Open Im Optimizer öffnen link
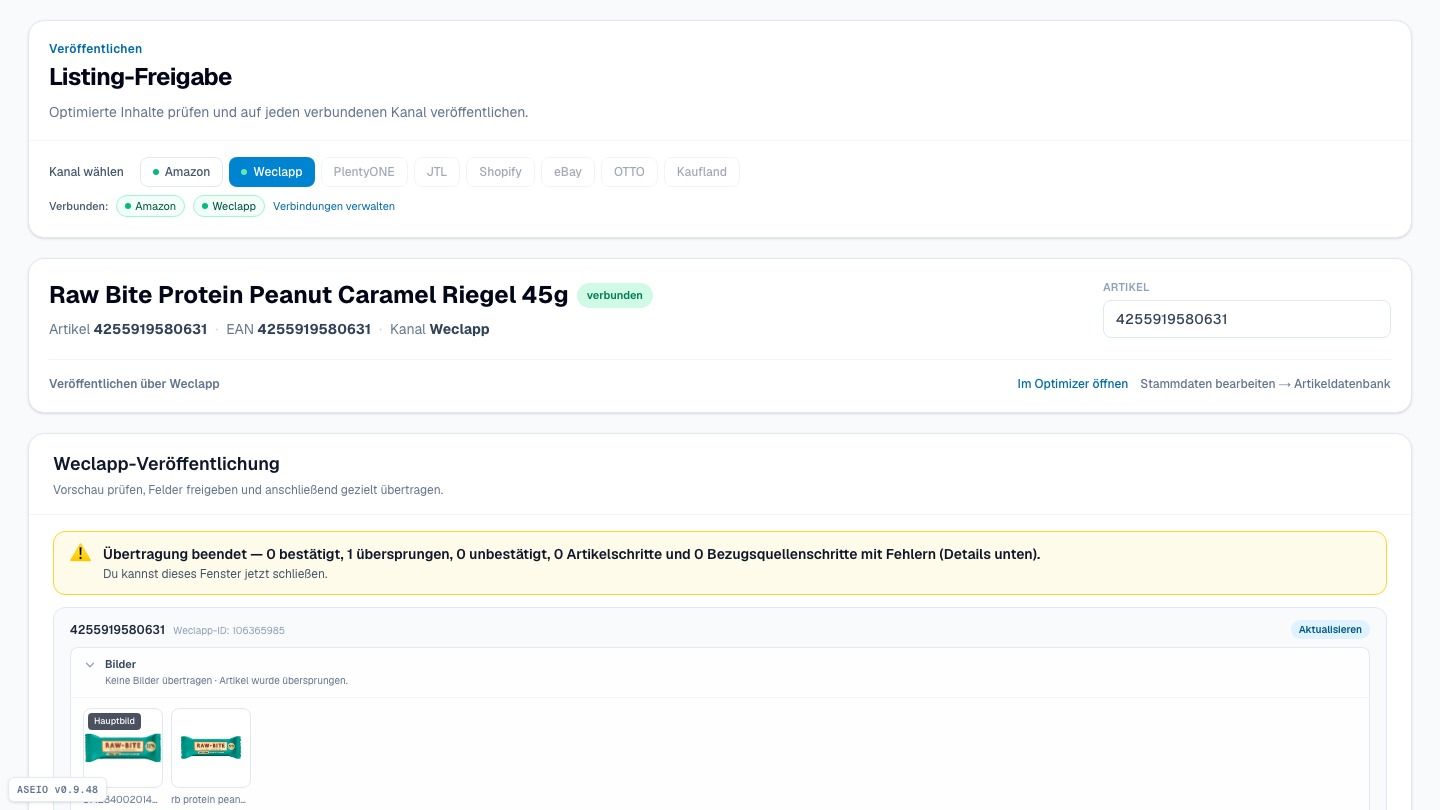Viewport: 1440px width, 810px height. tap(1073, 384)
